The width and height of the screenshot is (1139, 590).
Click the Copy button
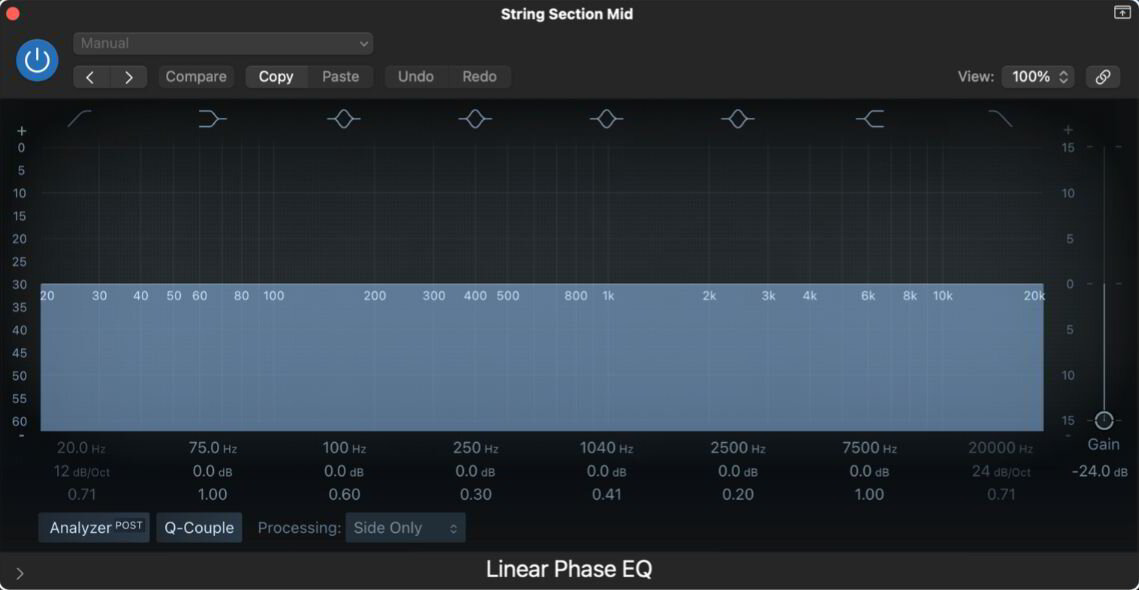tap(277, 77)
